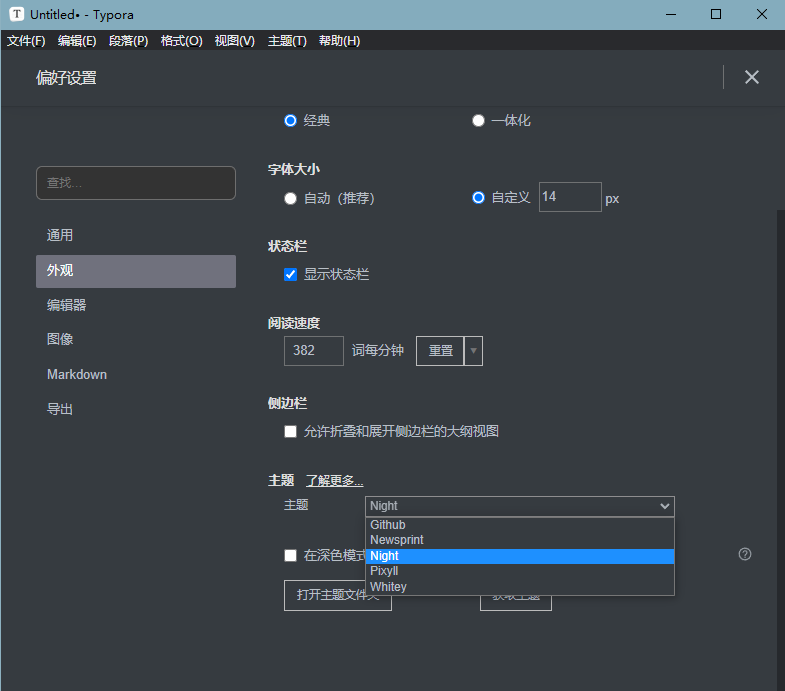Screen dimensions: 785x691
Task: Go to 导出 settings category
Action: pos(136,409)
